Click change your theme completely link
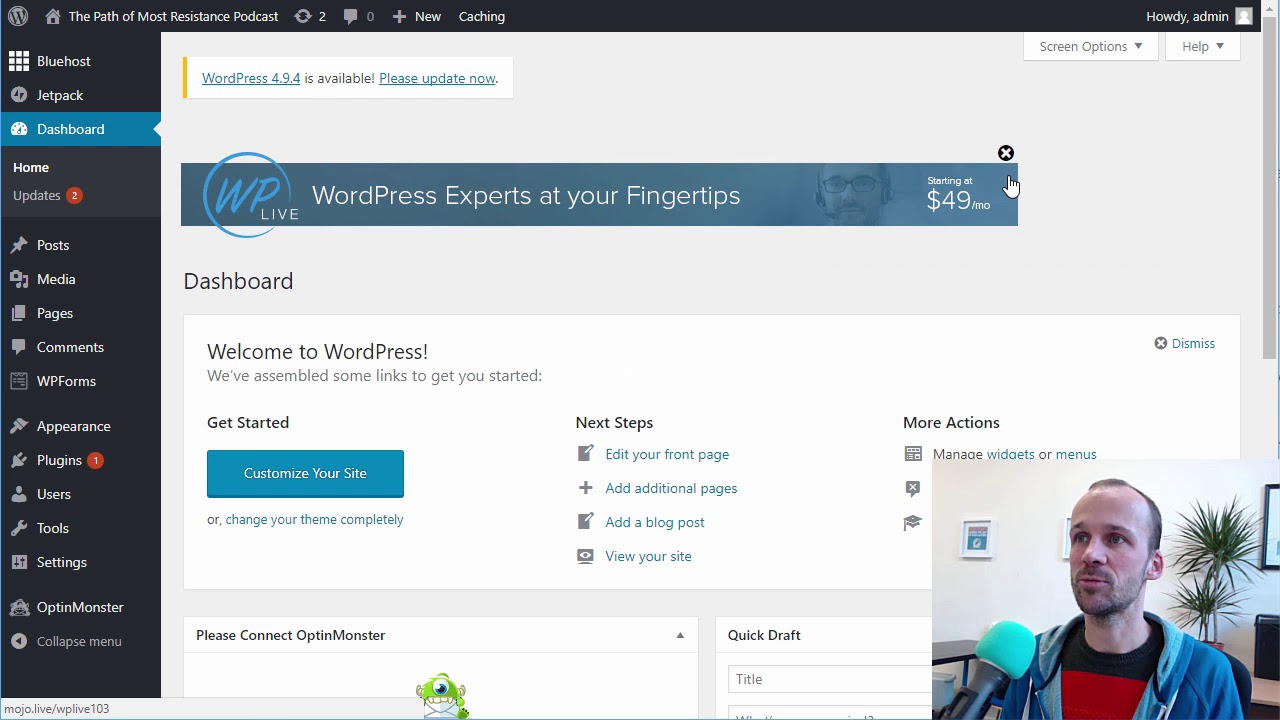The width and height of the screenshot is (1280, 720). [x=314, y=519]
